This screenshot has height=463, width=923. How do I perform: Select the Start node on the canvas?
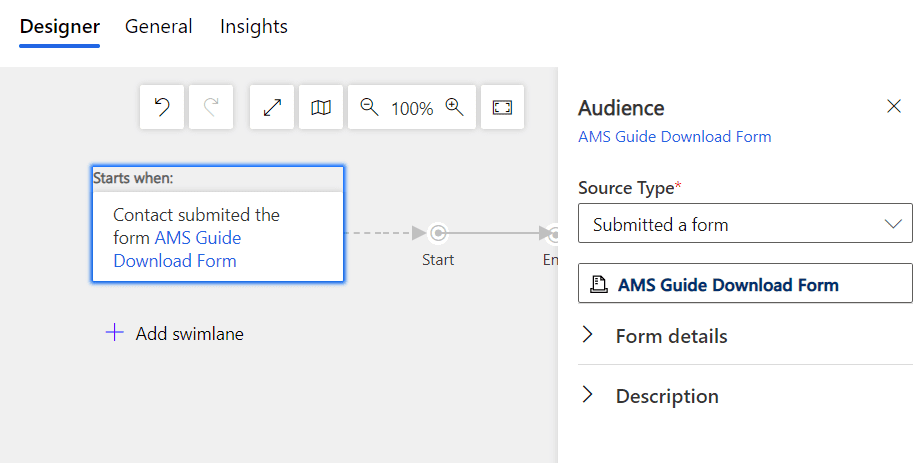(x=437, y=233)
